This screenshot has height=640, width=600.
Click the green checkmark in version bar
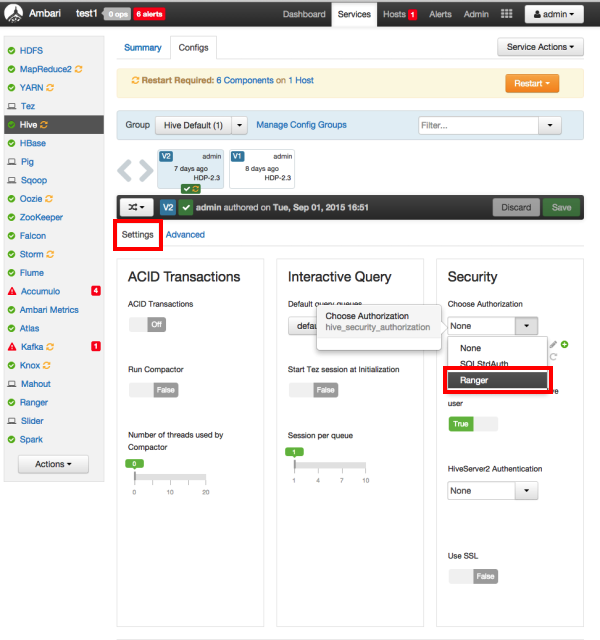(x=186, y=207)
